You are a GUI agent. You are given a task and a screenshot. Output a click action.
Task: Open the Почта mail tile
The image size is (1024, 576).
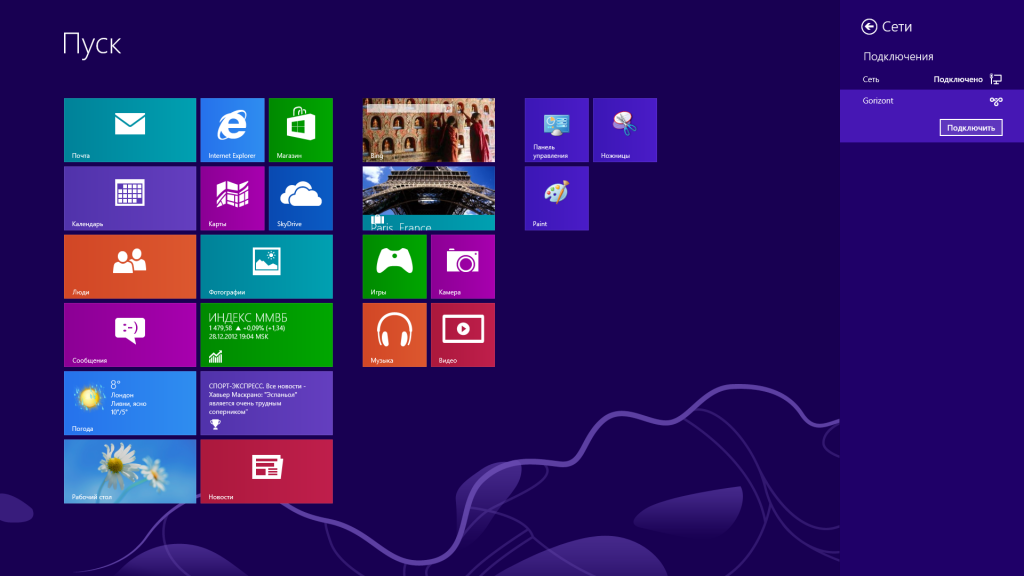coord(130,130)
